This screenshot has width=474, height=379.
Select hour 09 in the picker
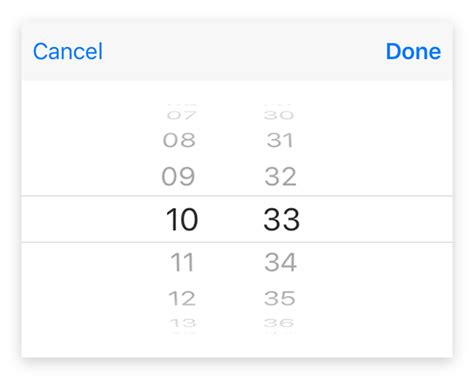(x=179, y=176)
